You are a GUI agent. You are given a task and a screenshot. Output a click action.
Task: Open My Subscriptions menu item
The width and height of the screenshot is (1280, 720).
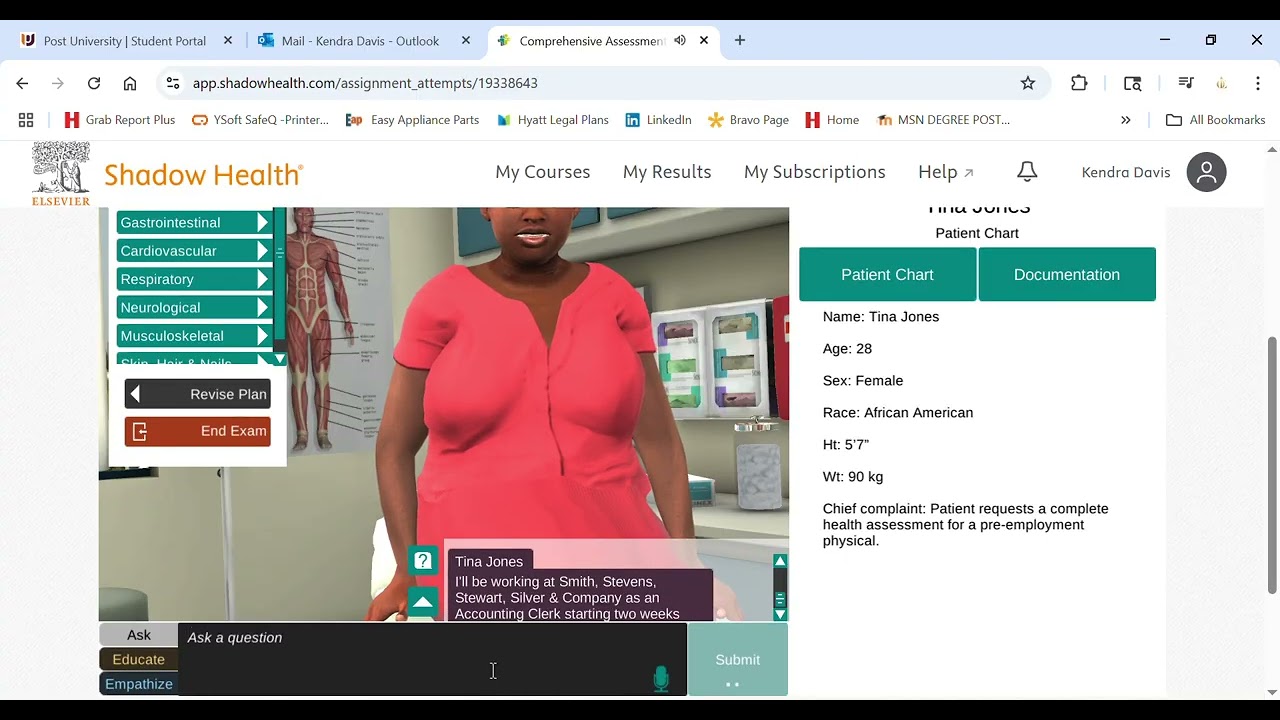click(x=815, y=172)
